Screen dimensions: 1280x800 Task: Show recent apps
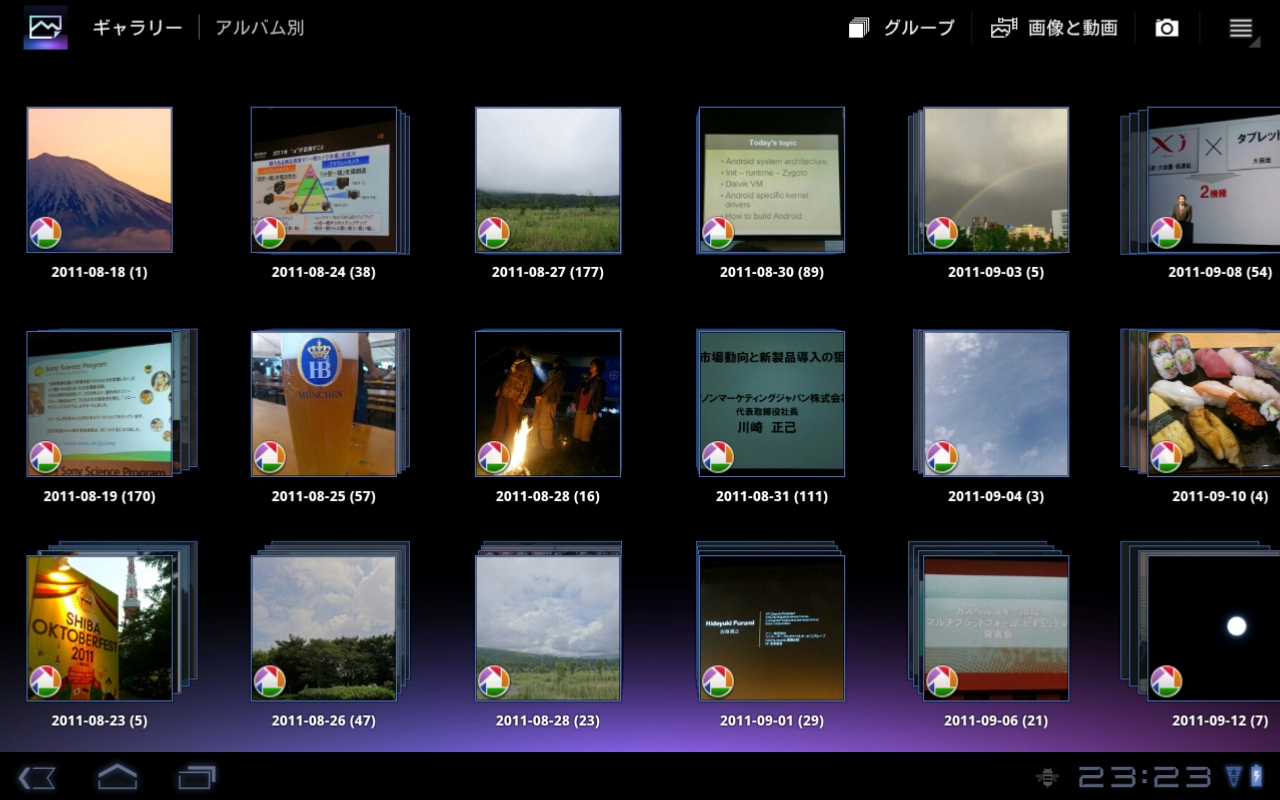197,777
